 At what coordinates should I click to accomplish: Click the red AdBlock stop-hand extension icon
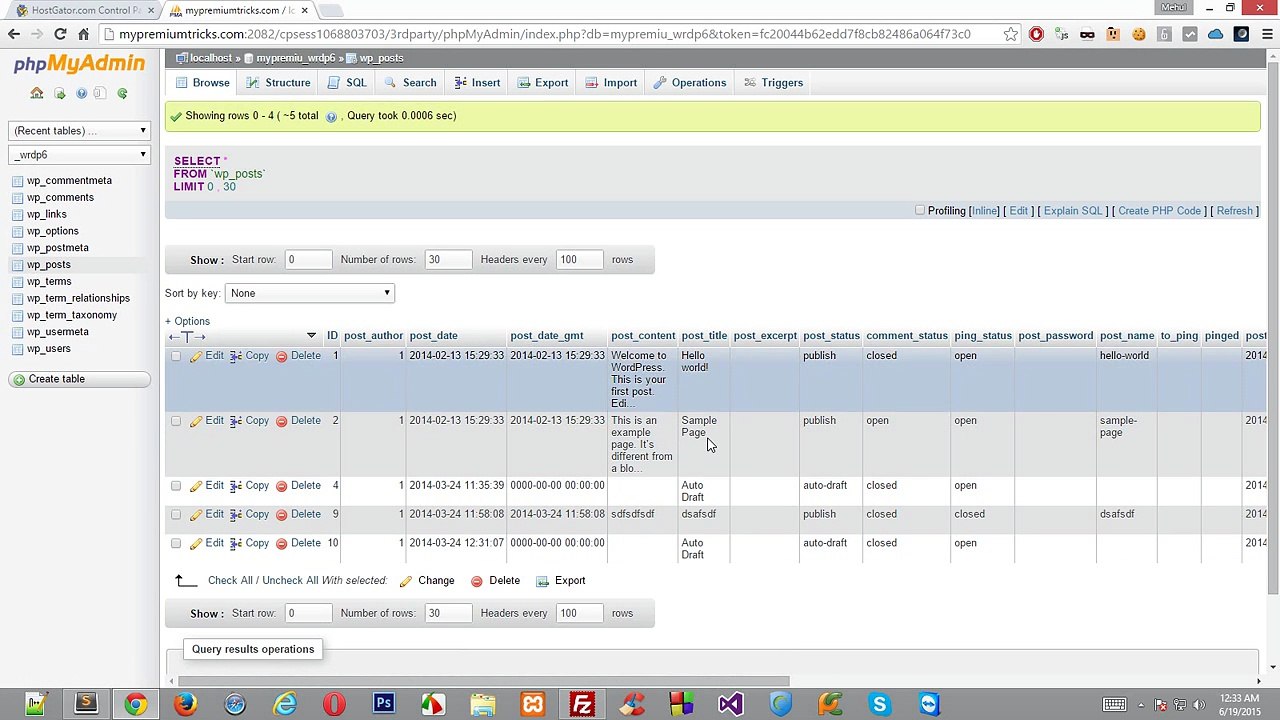coord(1036,34)
